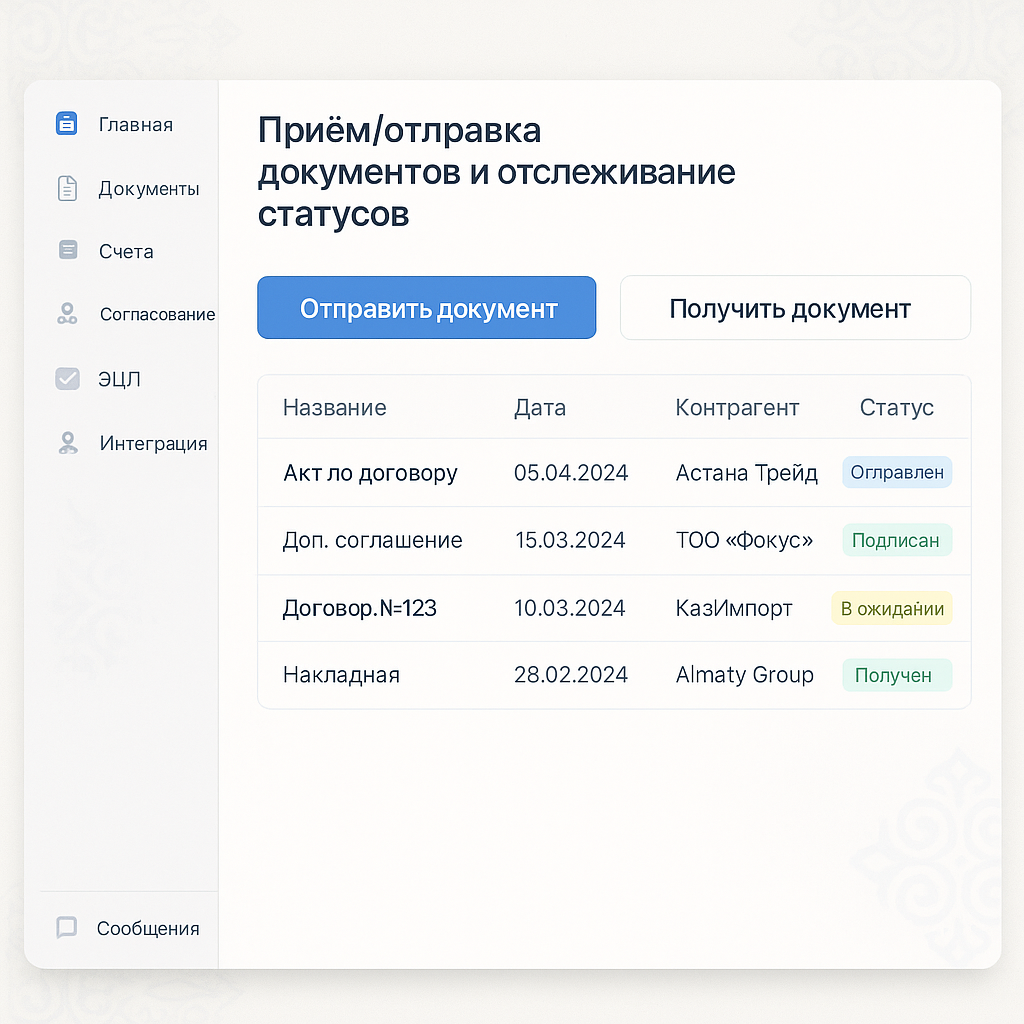
Task: Click the Астана Трейд counterparty
Action: pyautogui.click(x=746, y=473)
